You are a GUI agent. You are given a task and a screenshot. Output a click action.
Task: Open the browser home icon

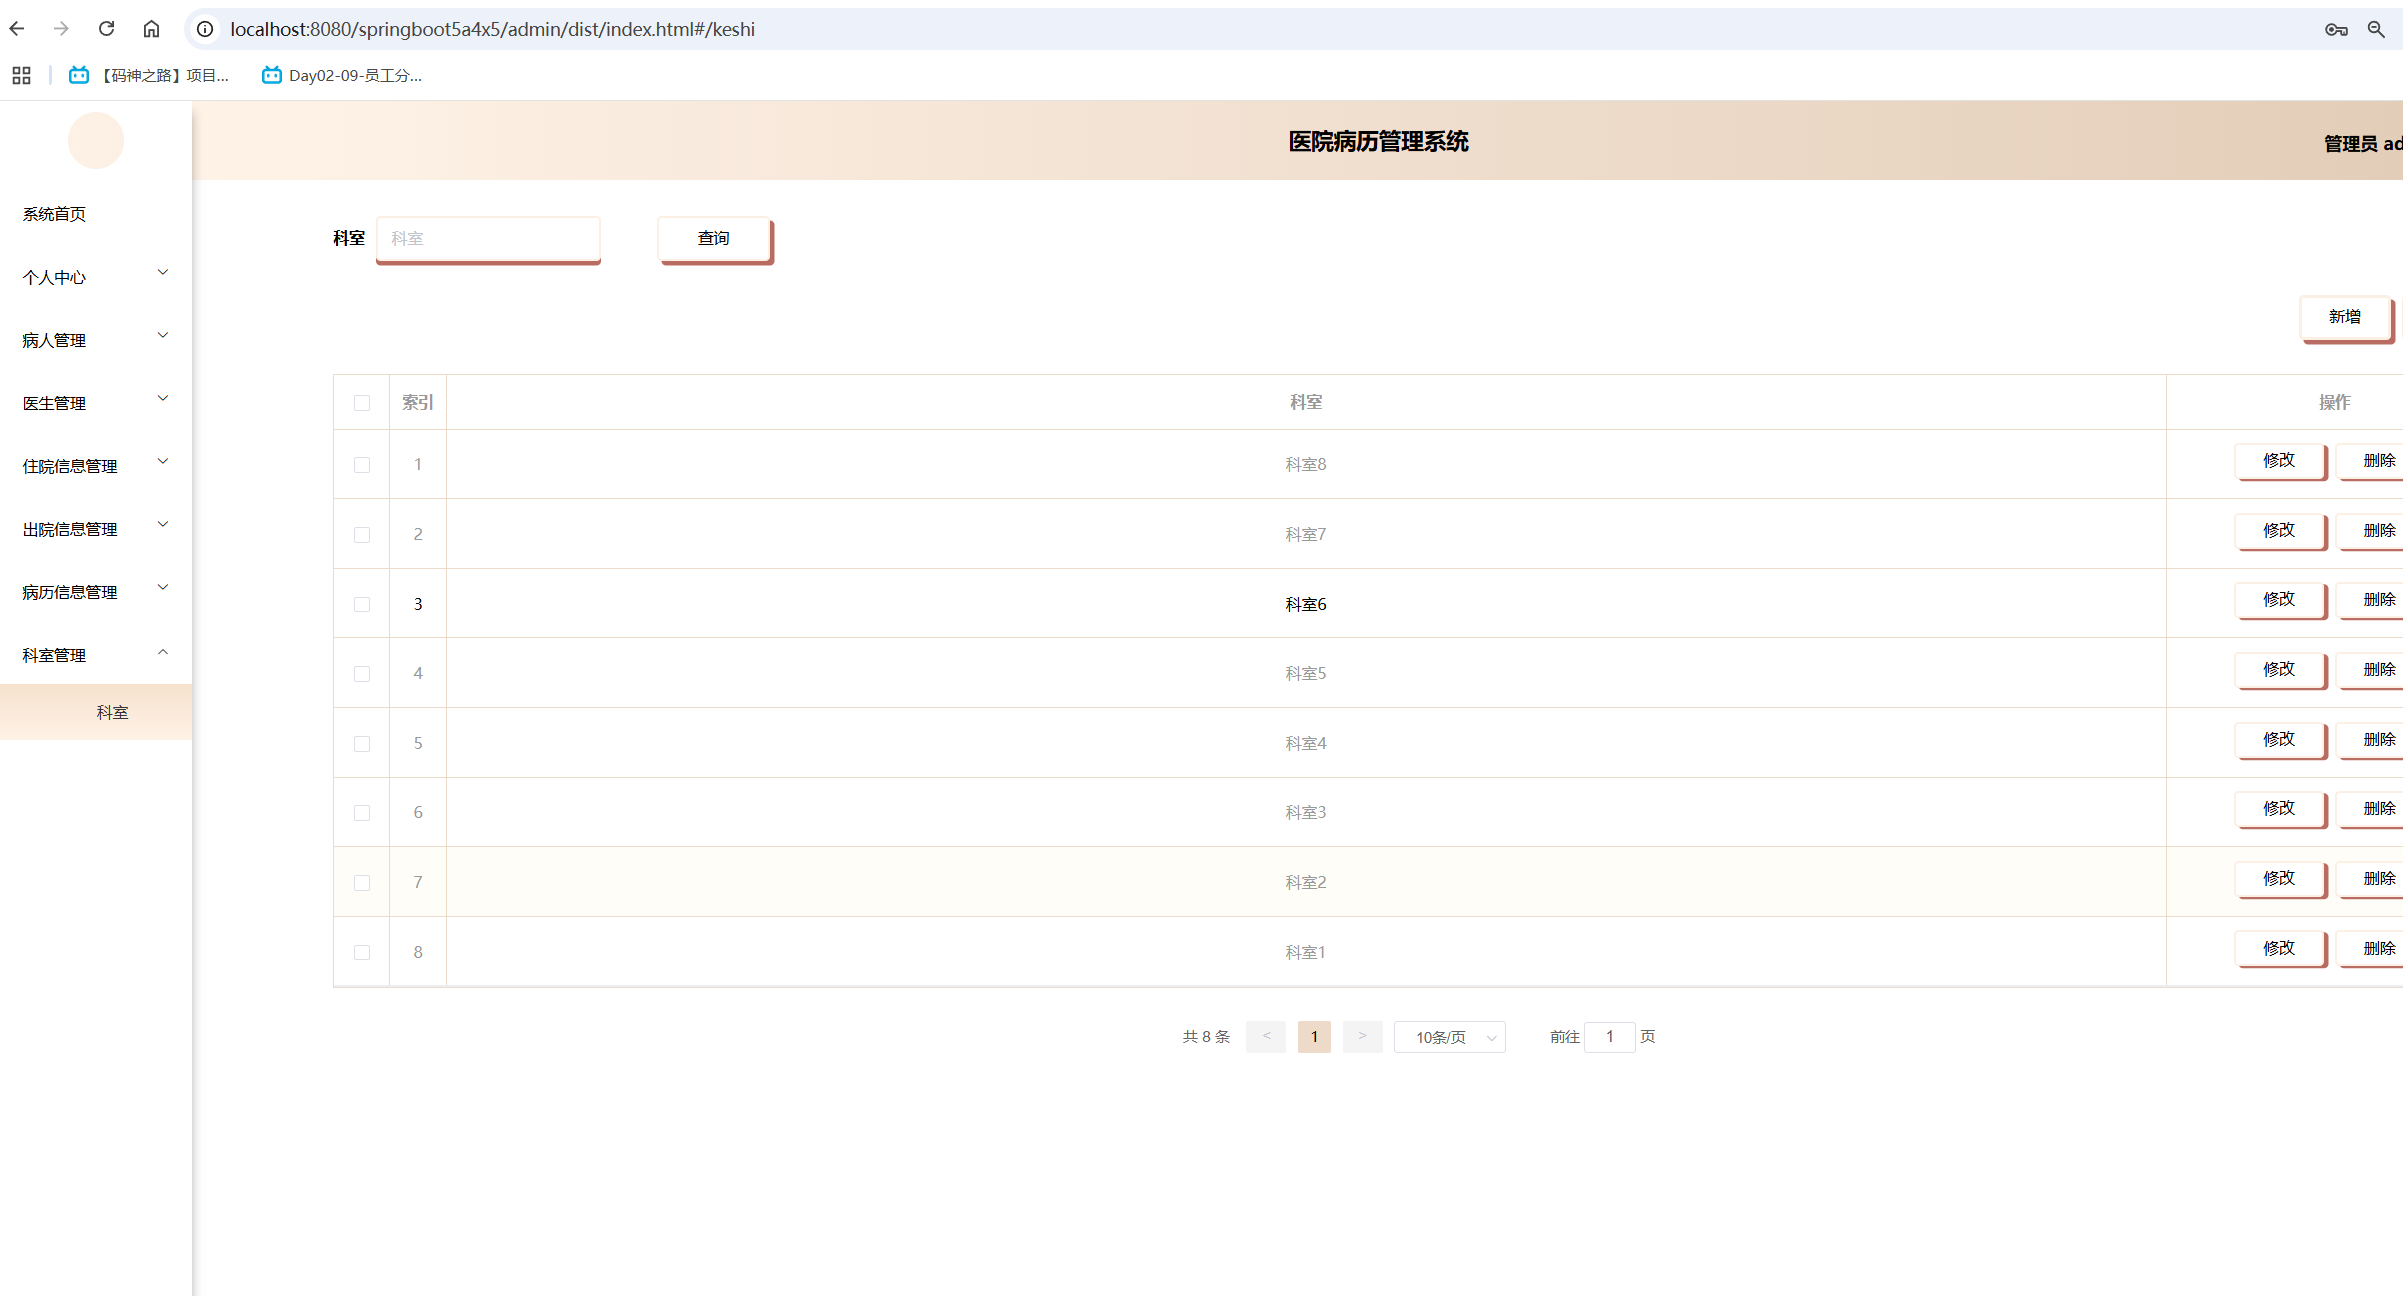point(151,29)
